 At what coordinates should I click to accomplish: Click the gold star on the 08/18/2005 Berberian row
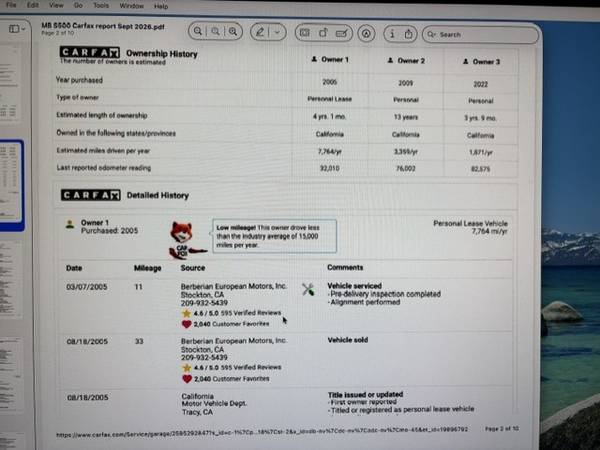pyautogui.click(x=187, y=368)
